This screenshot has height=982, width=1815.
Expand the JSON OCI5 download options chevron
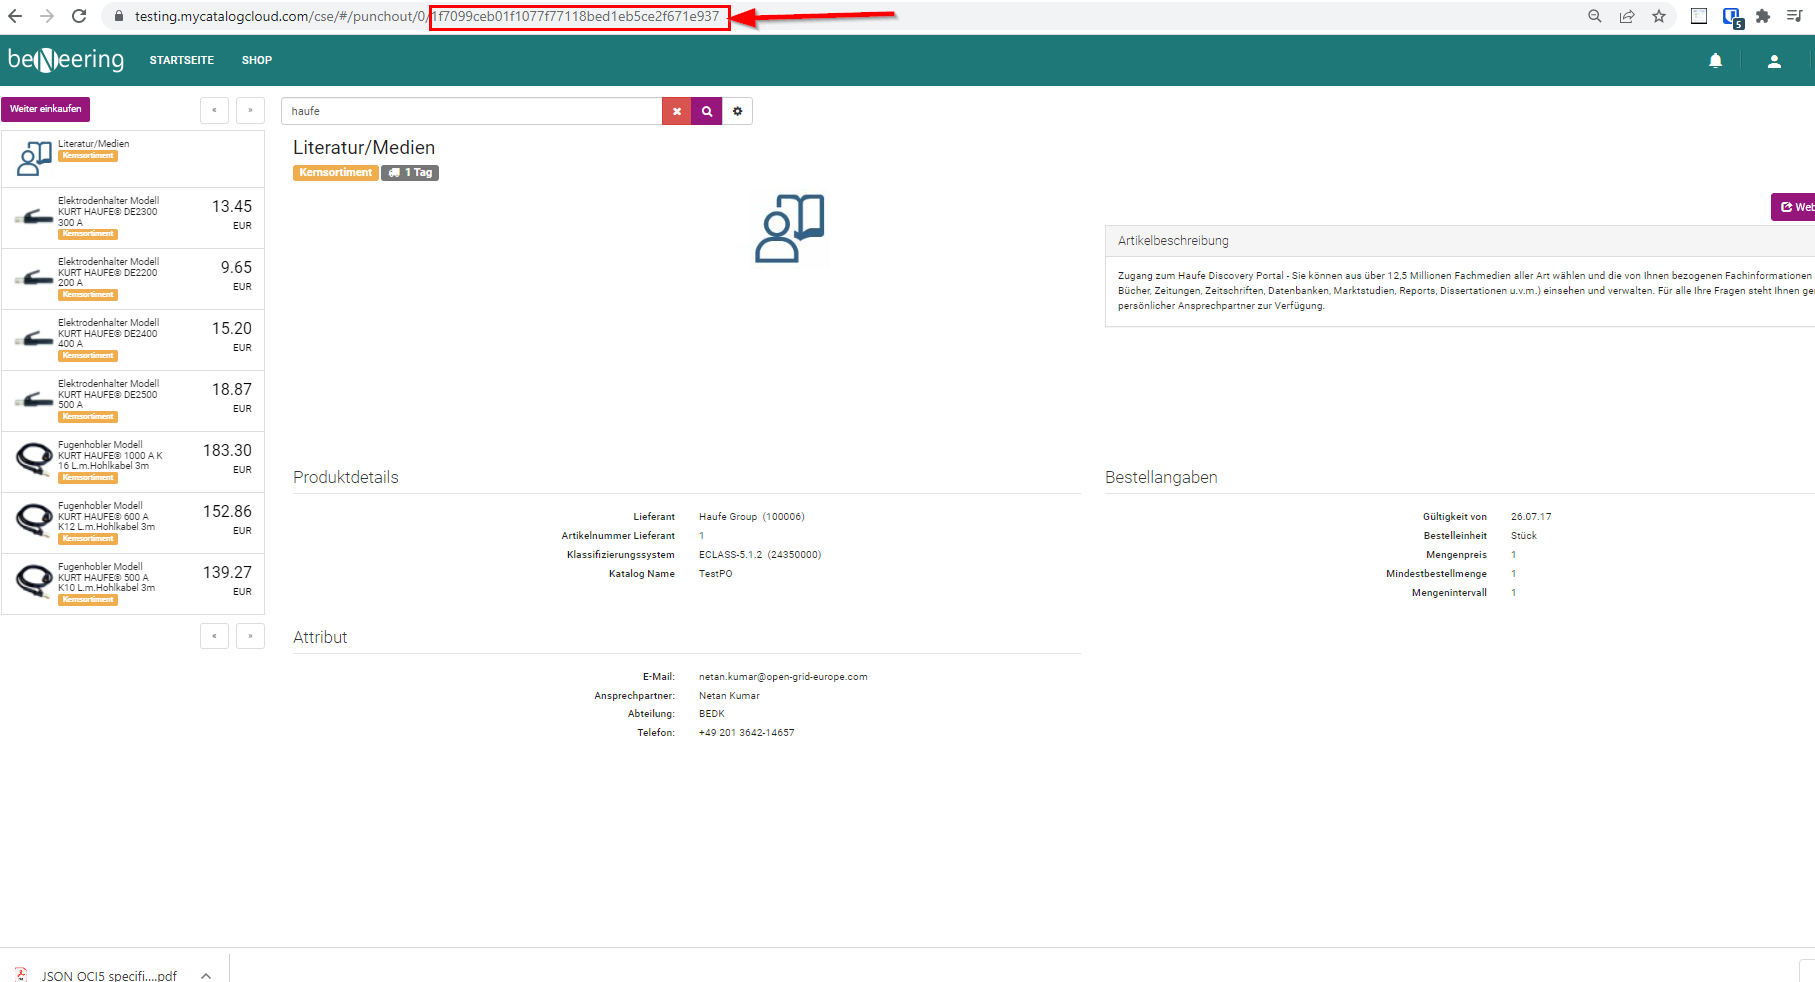coord(206,975)
